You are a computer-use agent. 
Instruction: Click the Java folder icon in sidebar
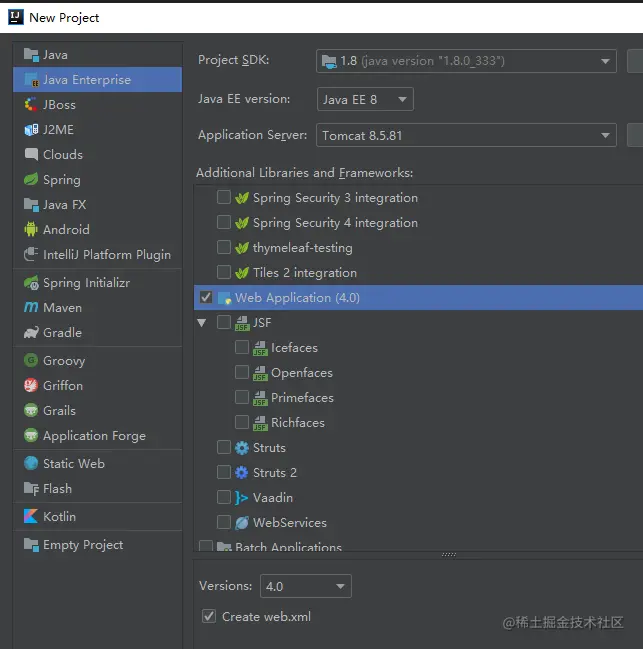(31, 55)
